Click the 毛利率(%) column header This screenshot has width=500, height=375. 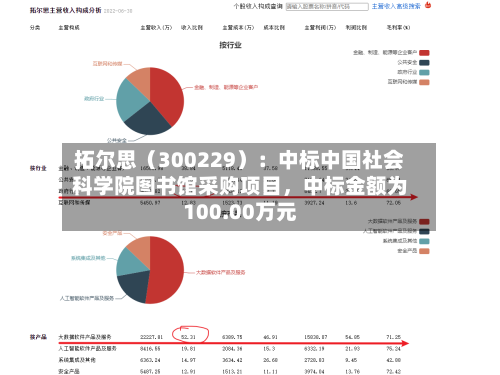pyautogui.click(x=398, y=28)
